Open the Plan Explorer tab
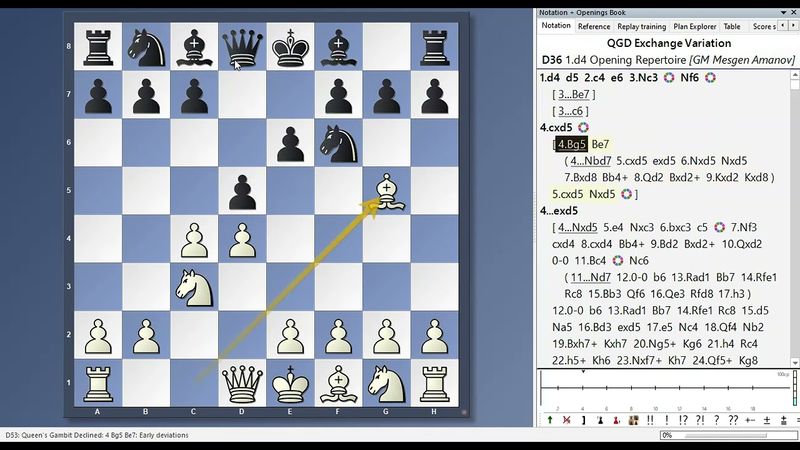This screenshot has height=450, width=800. pos(694,27)
